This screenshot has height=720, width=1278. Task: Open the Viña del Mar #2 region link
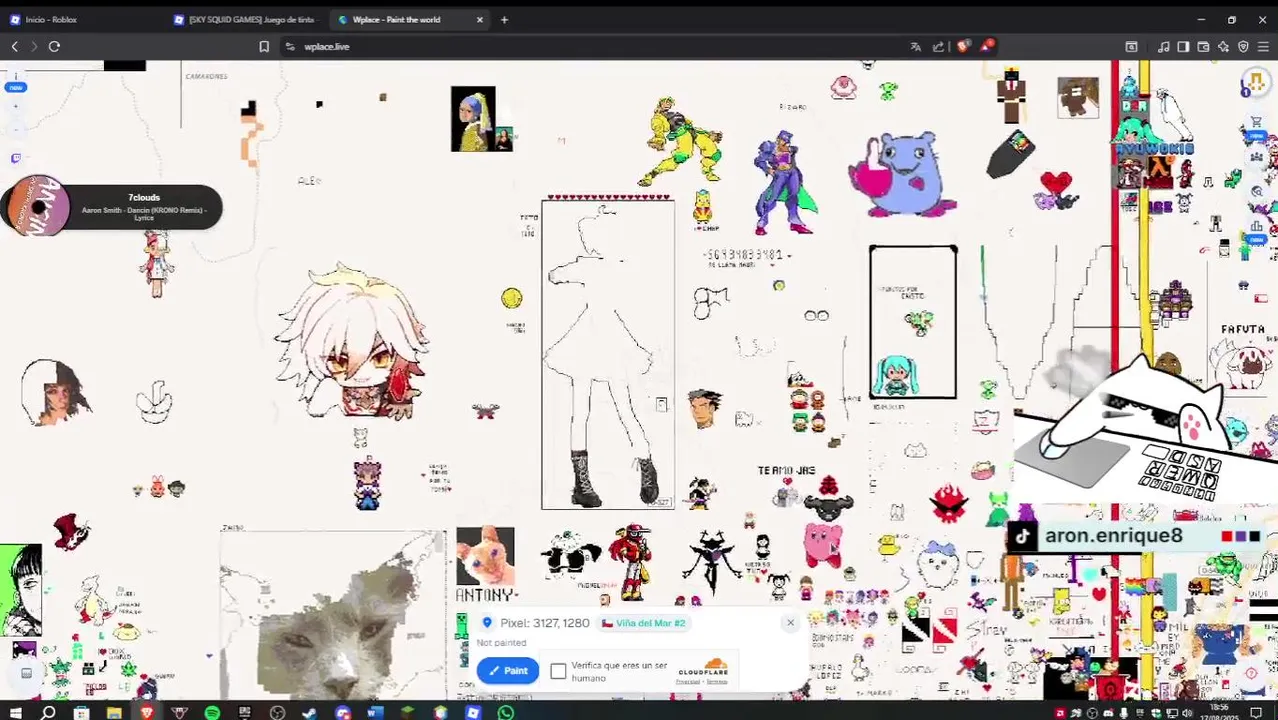click(643, 623)
